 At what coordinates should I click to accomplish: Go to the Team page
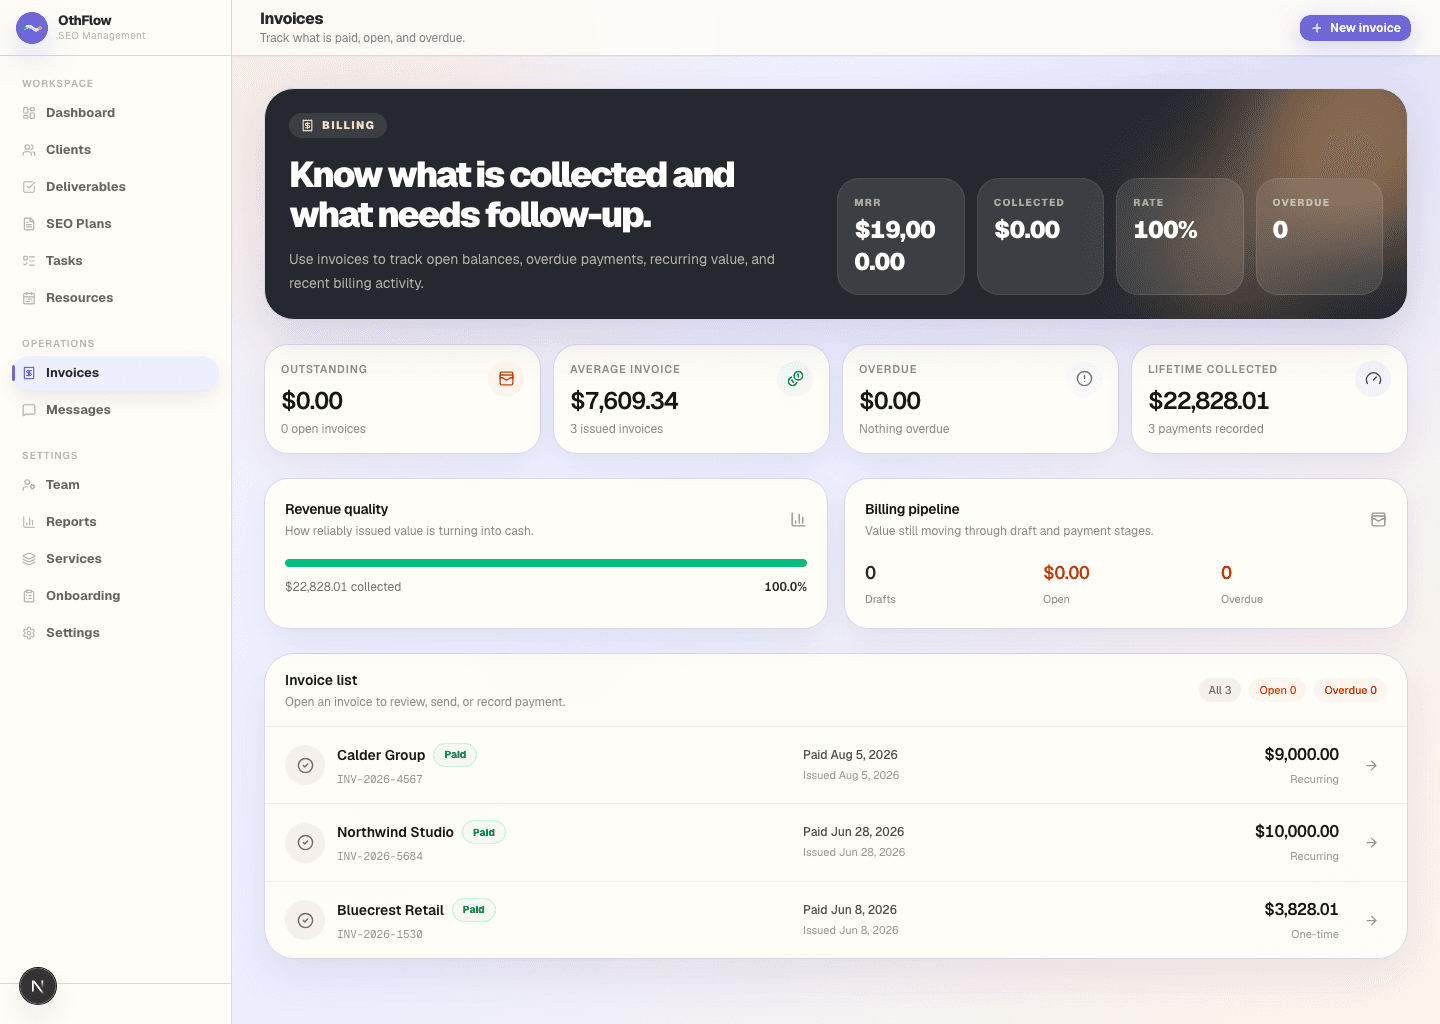[x=115, y=485]
